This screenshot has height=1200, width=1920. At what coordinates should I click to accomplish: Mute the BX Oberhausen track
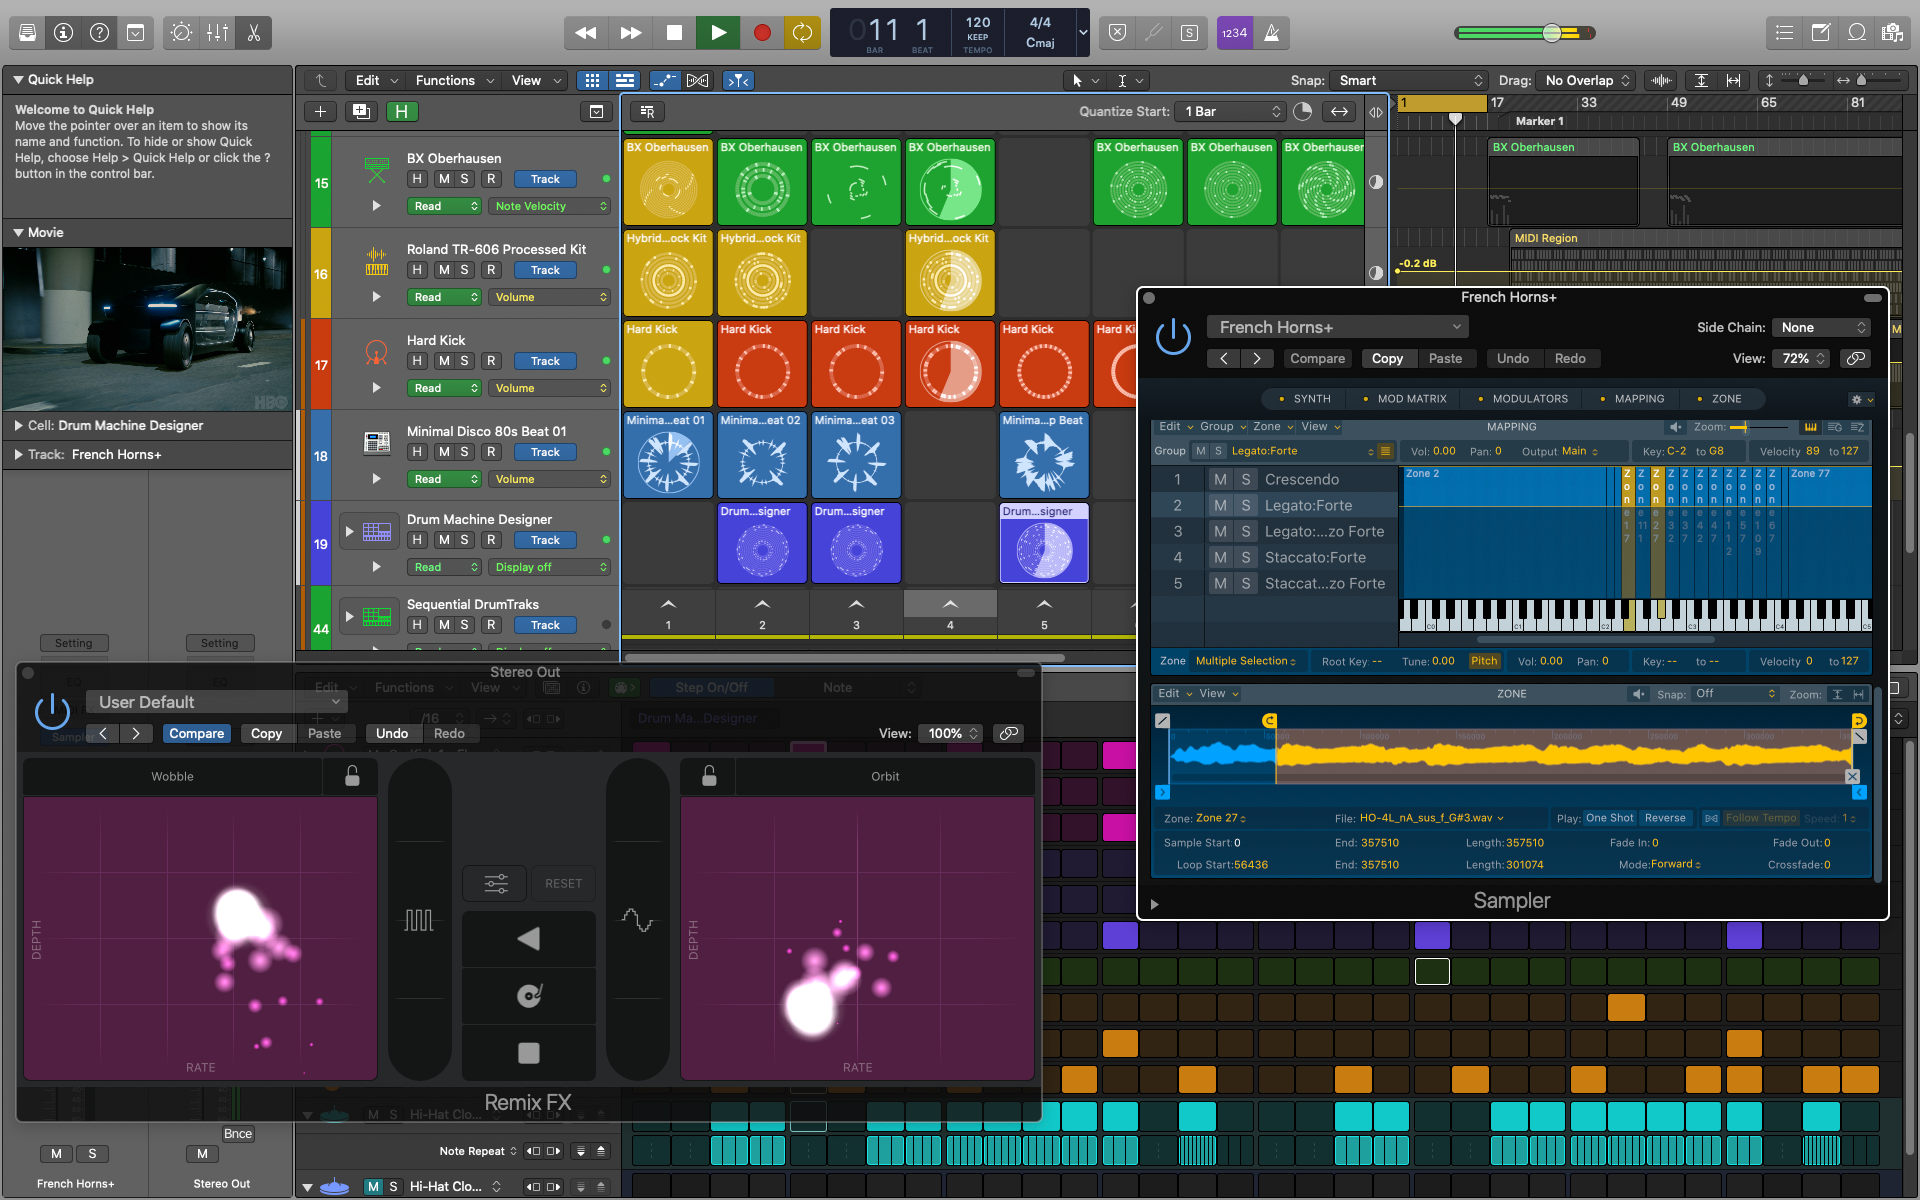point(444,179)
